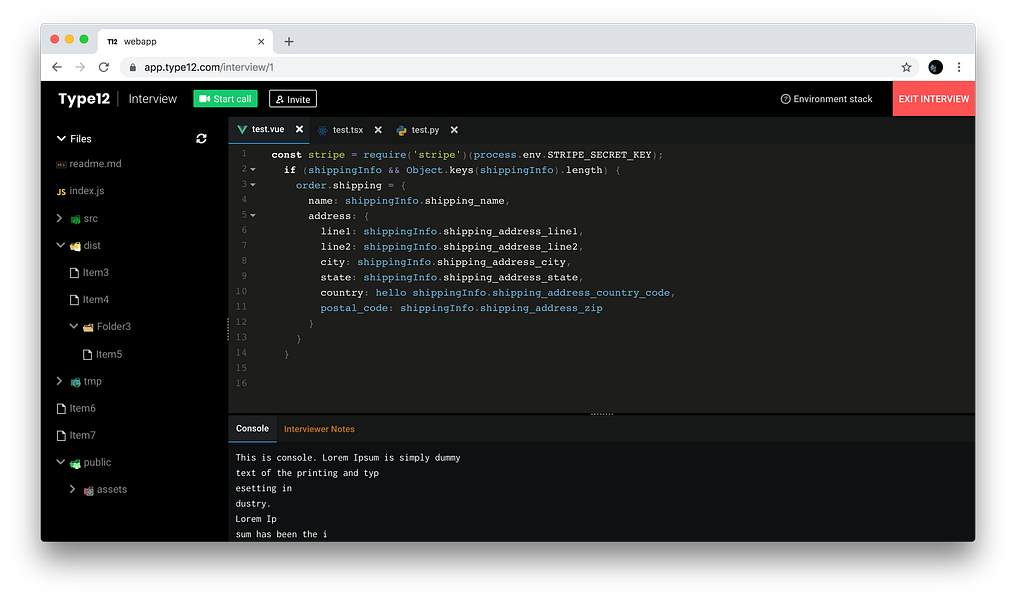View site security lock info

pos(133,67)
